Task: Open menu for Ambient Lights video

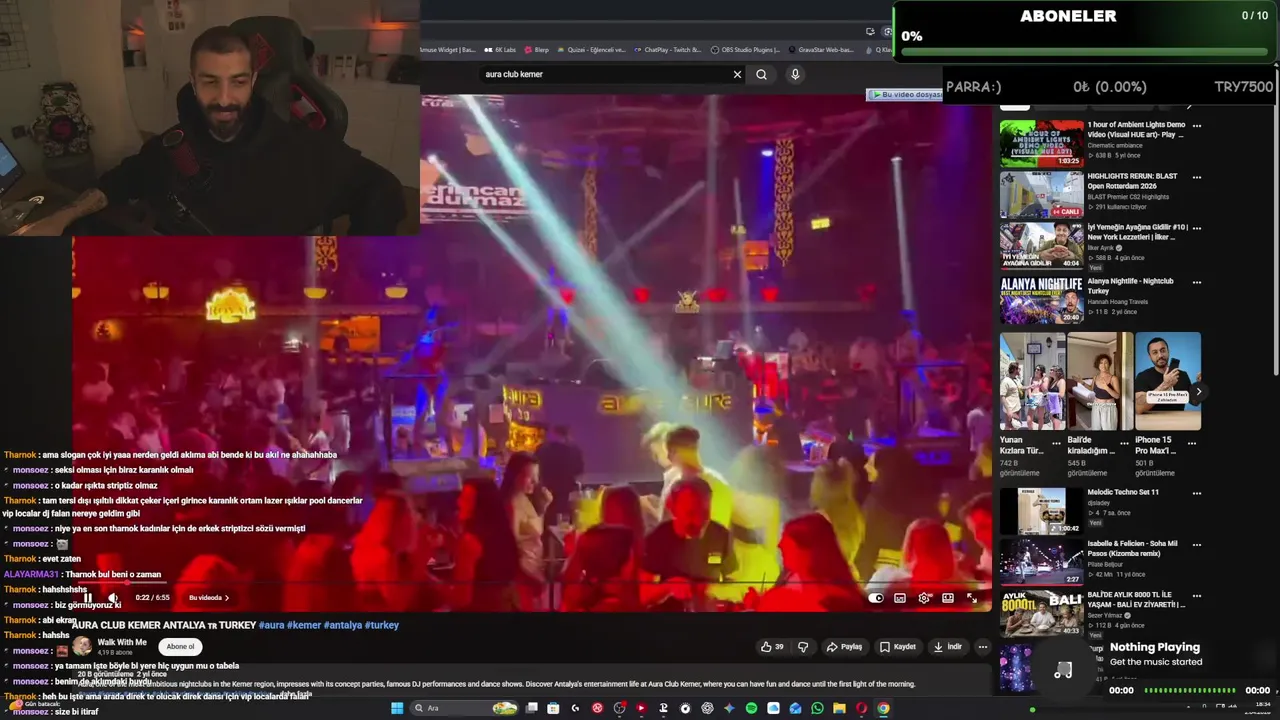Action: [x=1196, y=126]
